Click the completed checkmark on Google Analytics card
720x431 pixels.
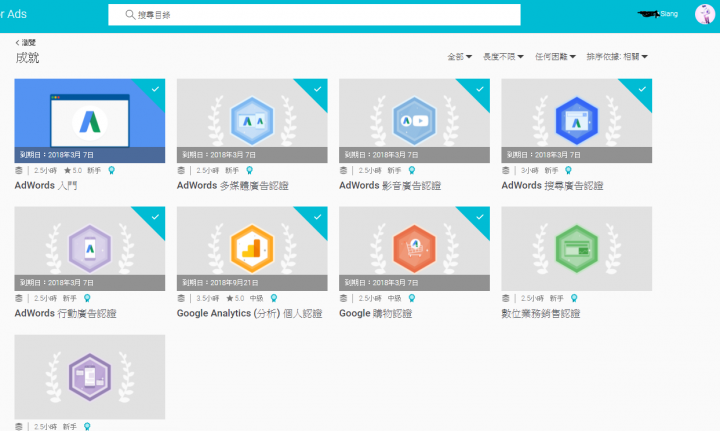click(x=318, y=217)
